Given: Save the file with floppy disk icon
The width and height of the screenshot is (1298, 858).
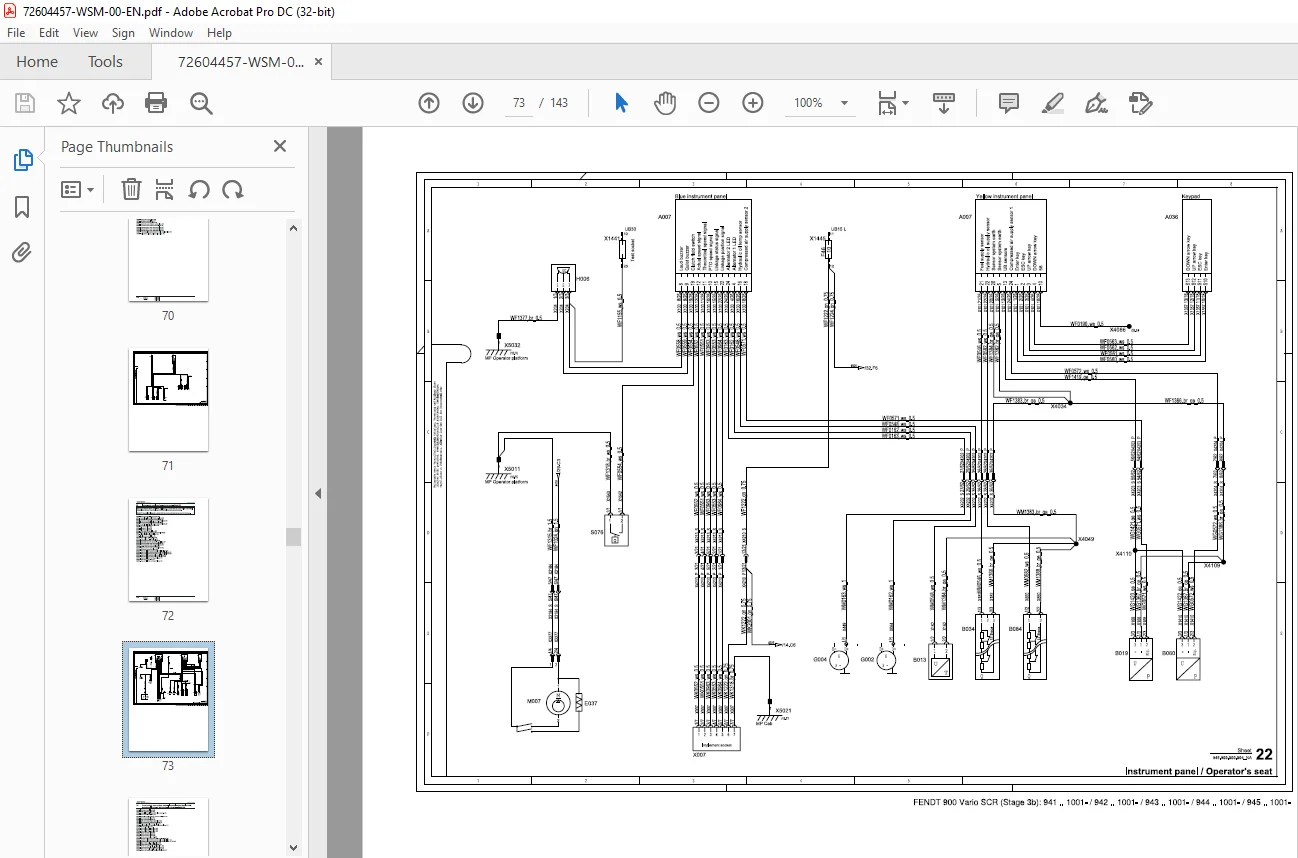Looking at the screenshot, I should (25, 103).
